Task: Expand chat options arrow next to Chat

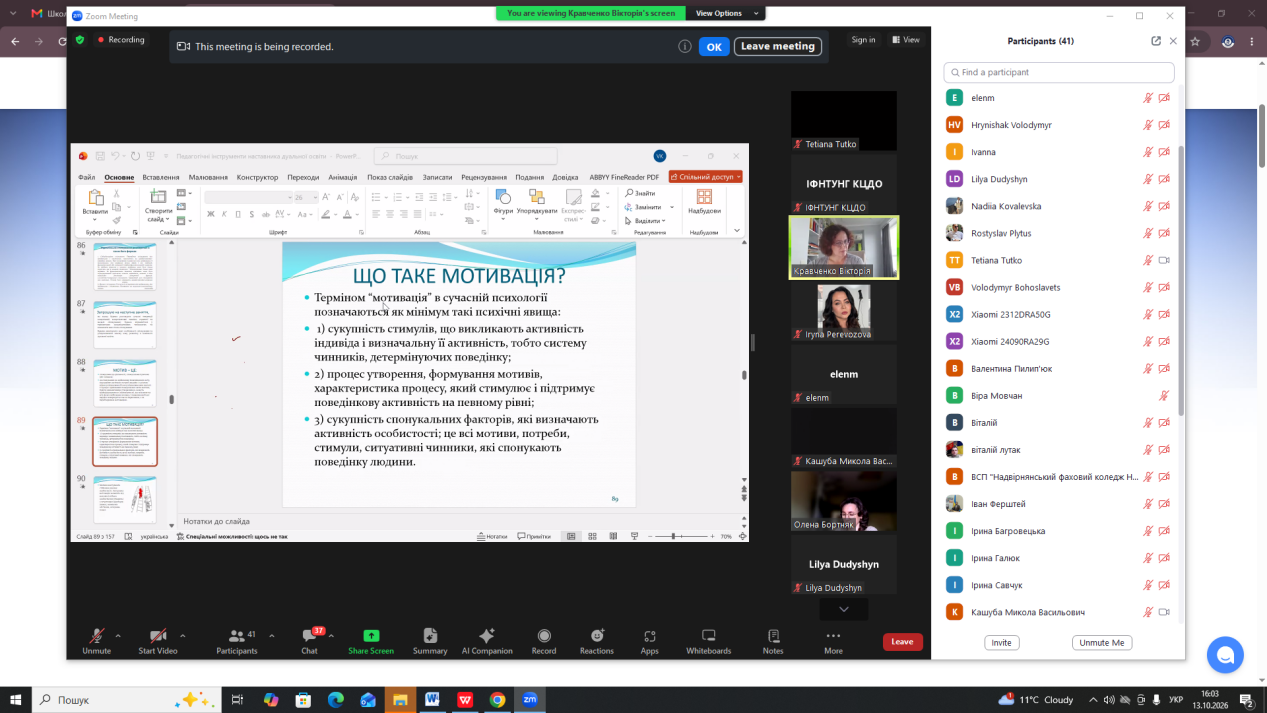Action: [x=331, y=635]
